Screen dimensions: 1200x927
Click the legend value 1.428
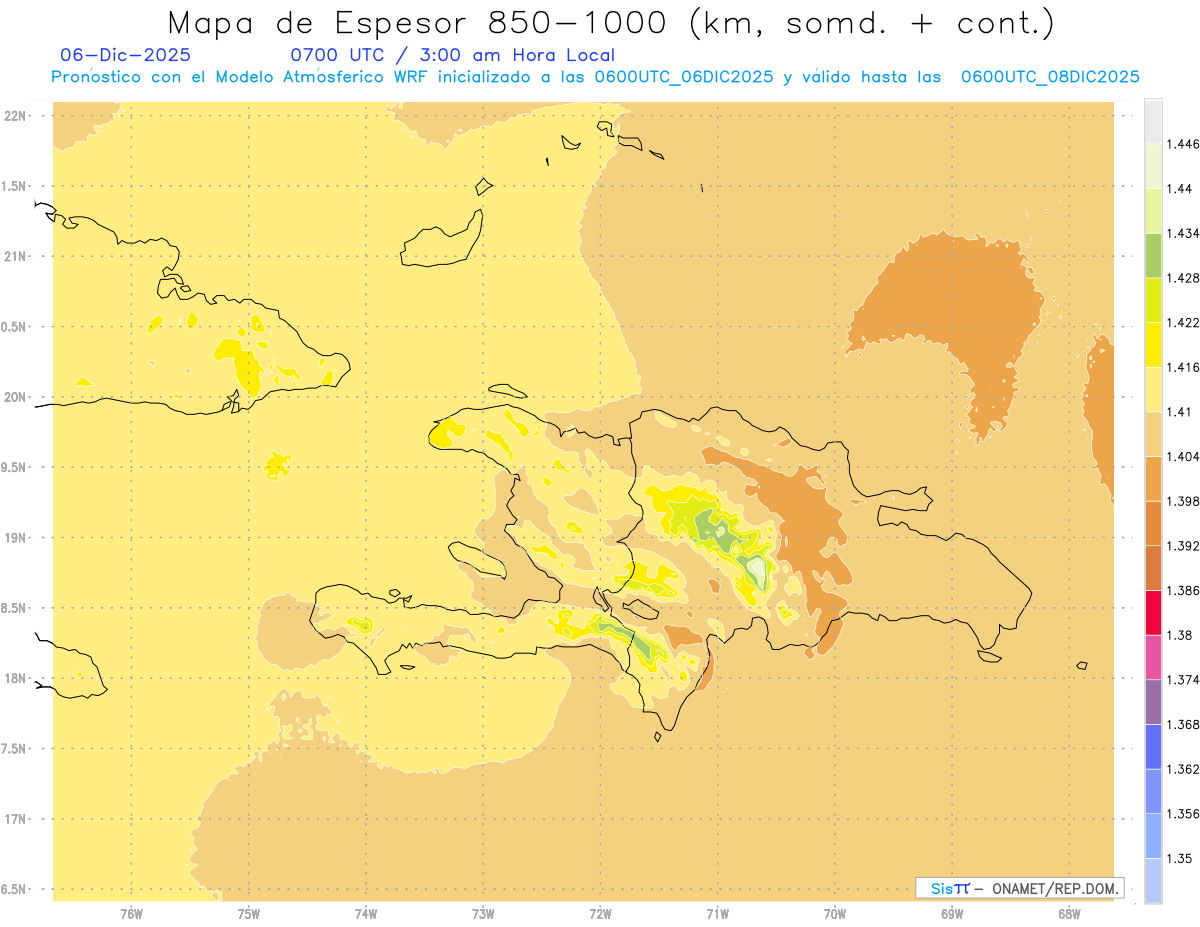point(1183,278)
